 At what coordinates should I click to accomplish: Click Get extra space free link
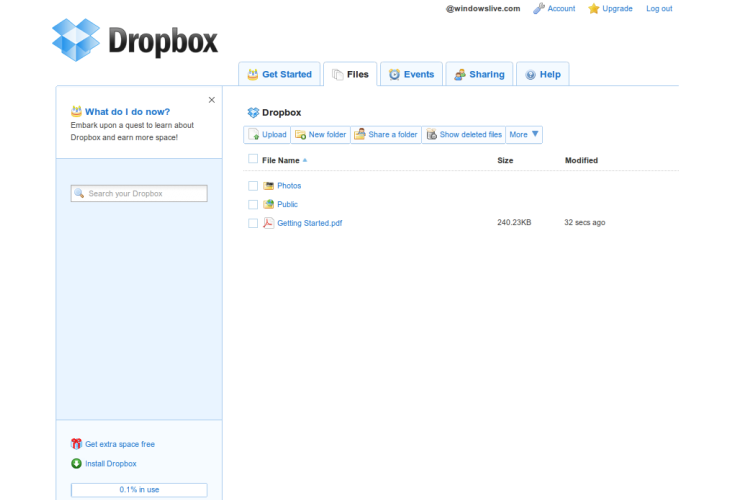pyautogui.click(x=120, y=444)
